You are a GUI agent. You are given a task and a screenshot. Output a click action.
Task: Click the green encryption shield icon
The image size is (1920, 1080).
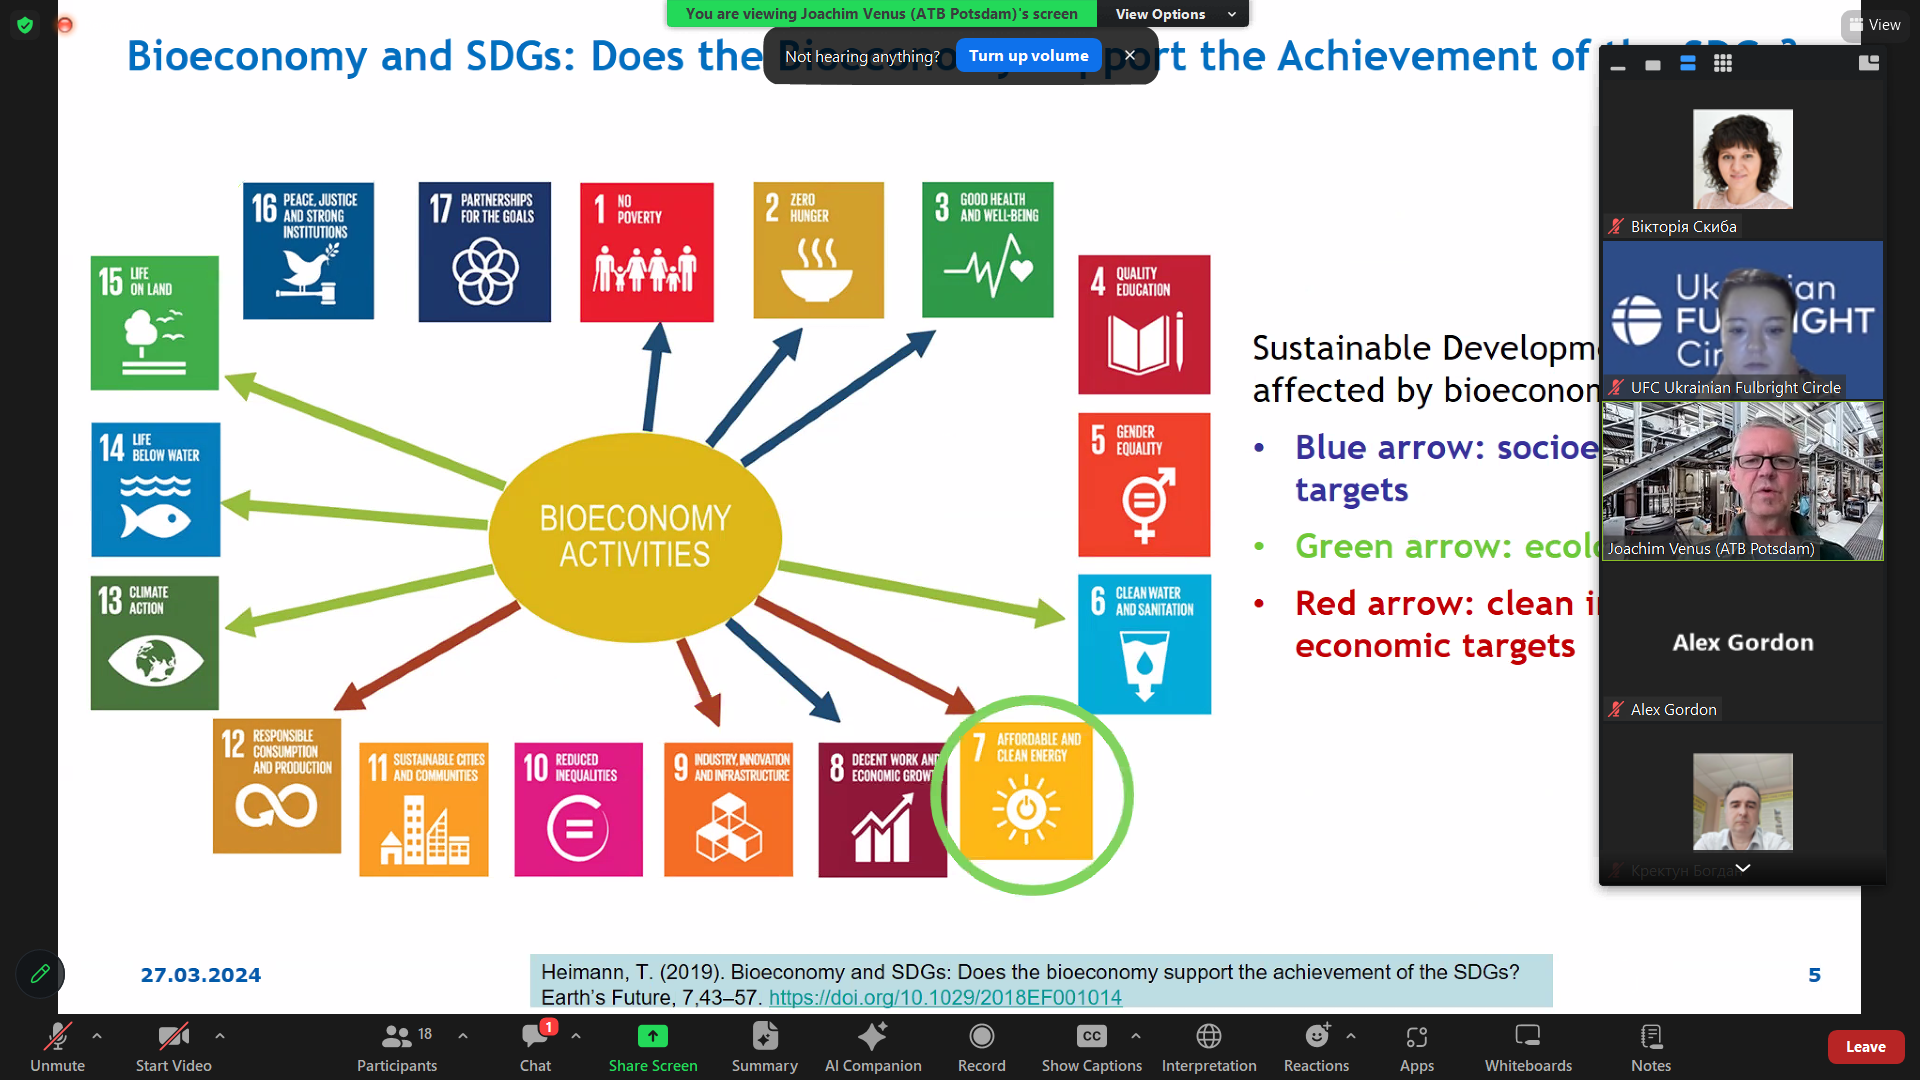point(26,25)
